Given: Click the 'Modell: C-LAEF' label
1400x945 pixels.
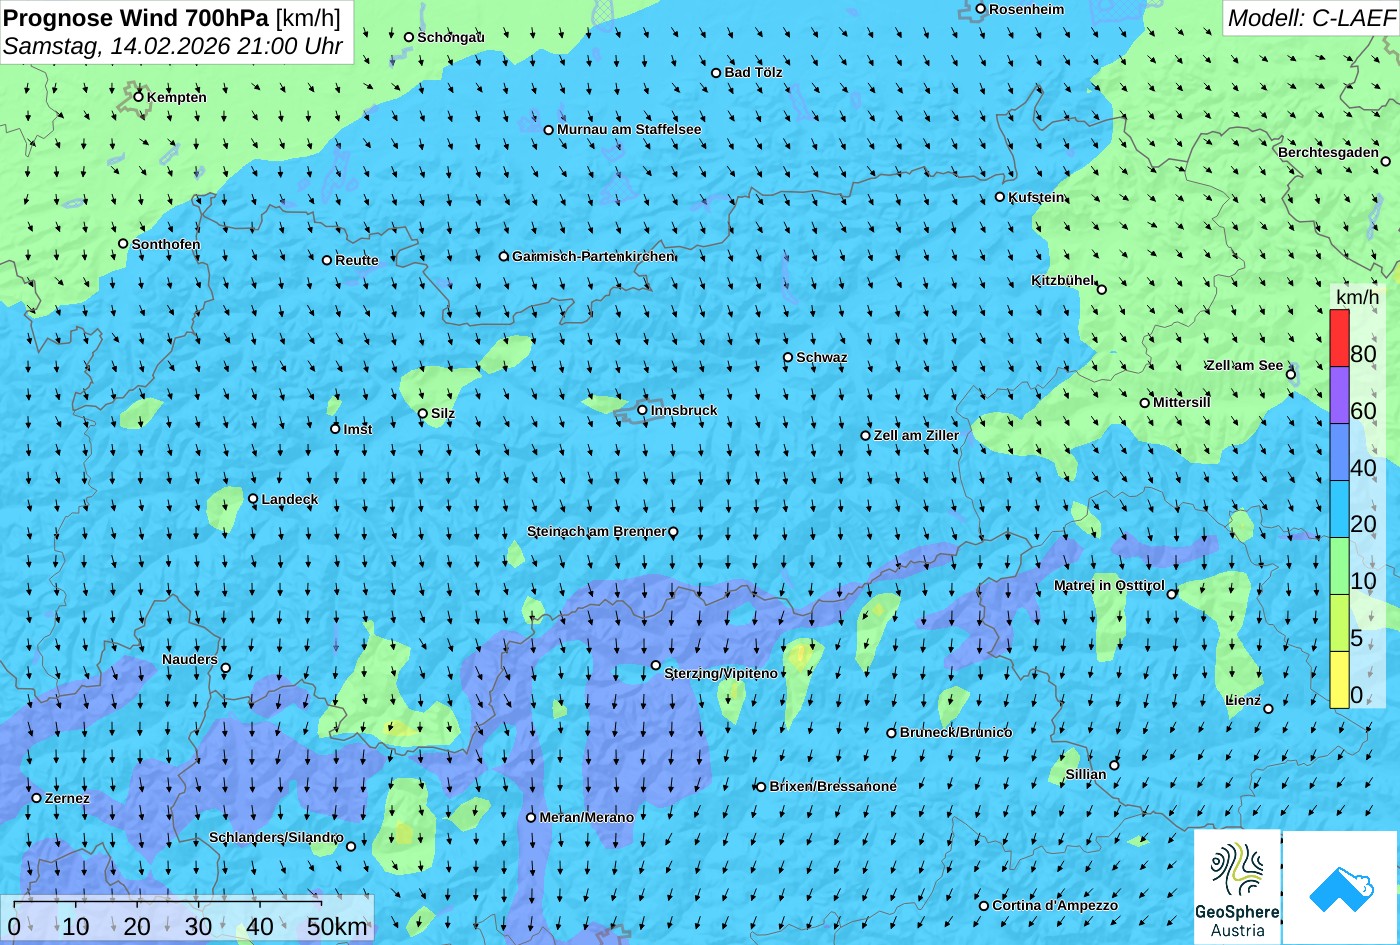Looking at the screenshot, I should [x=1310, y=18].
